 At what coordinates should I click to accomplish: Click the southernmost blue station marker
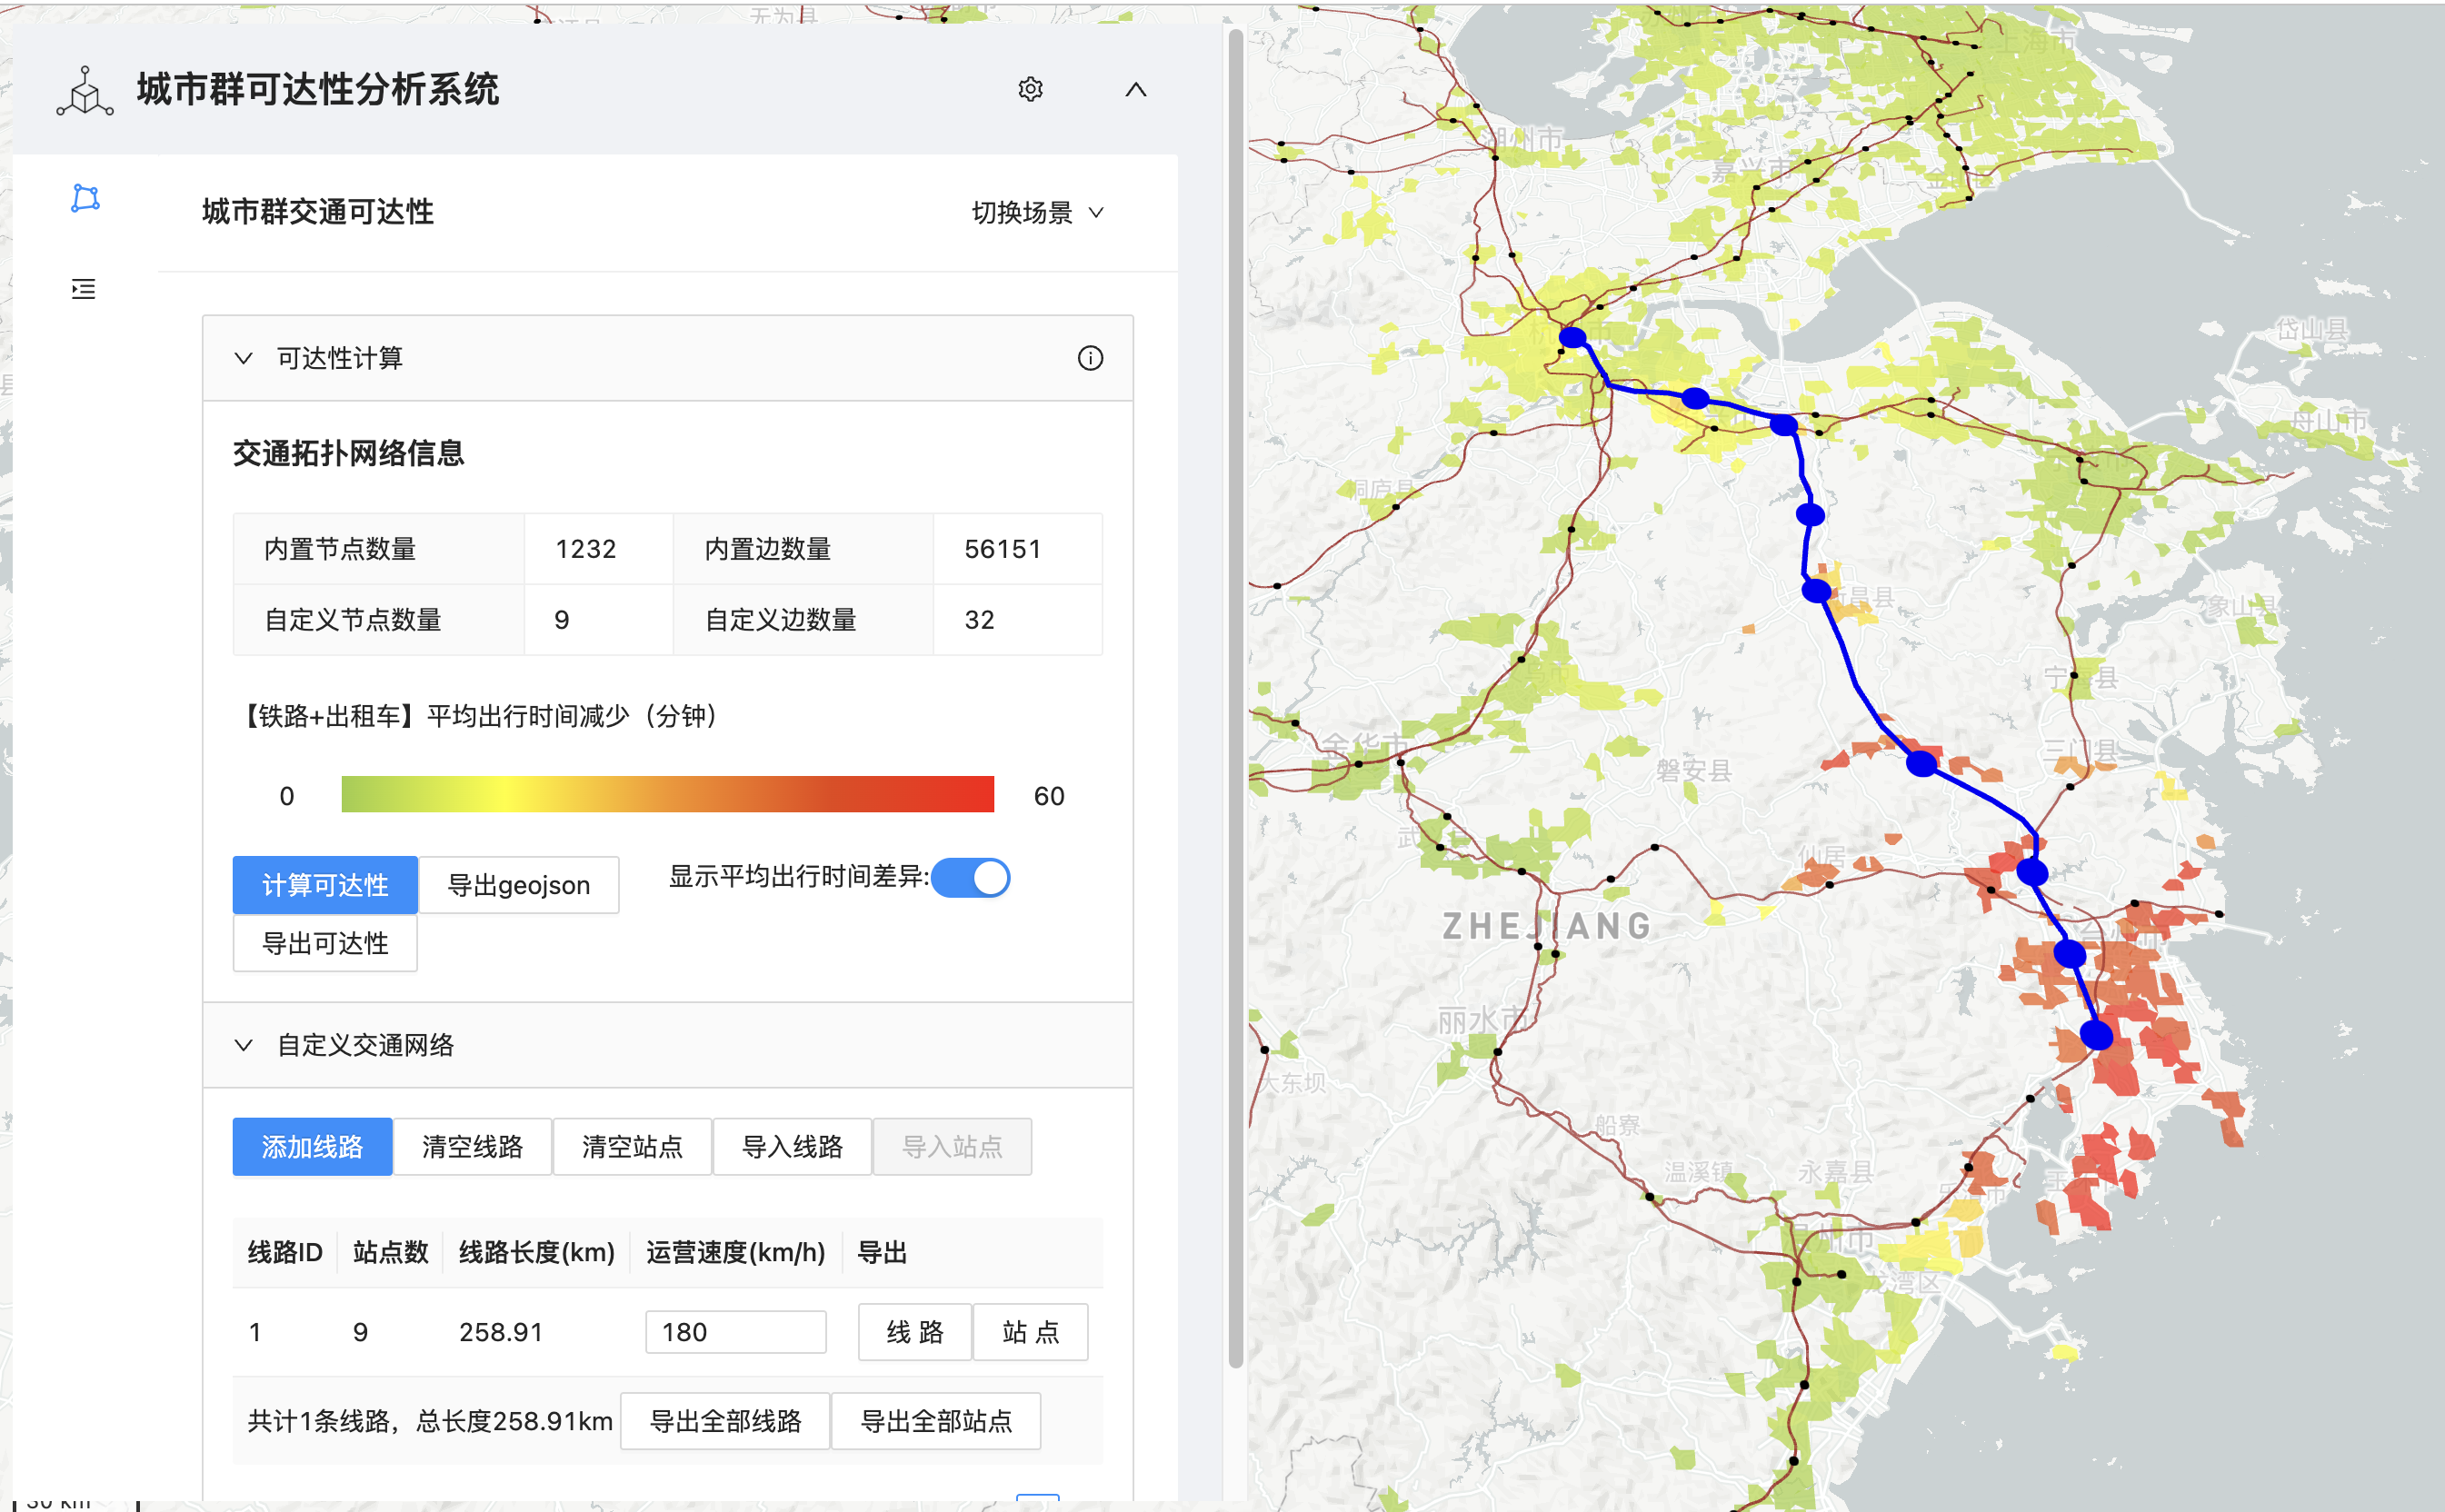(x=2096, y=1035)
